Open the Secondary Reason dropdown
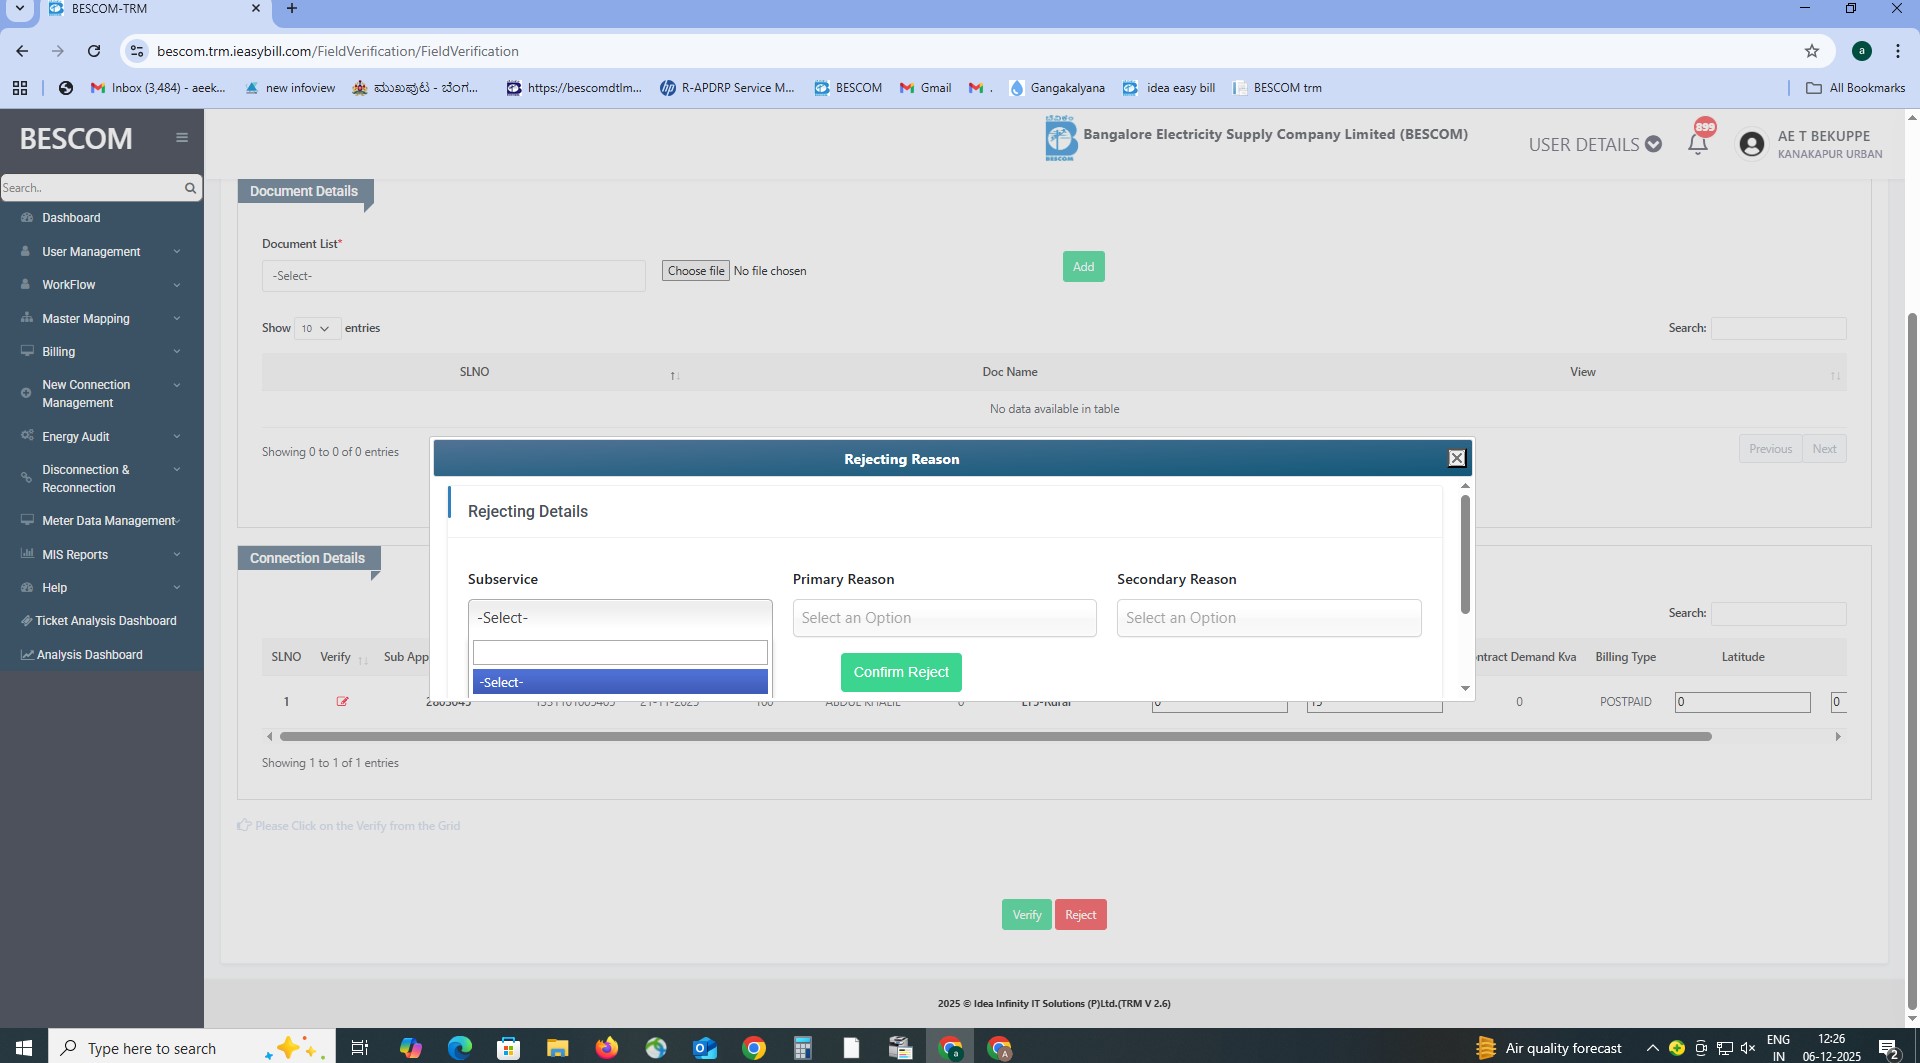The image size is (1920, 1063). pyautogui.click(x=1269, y=618)
